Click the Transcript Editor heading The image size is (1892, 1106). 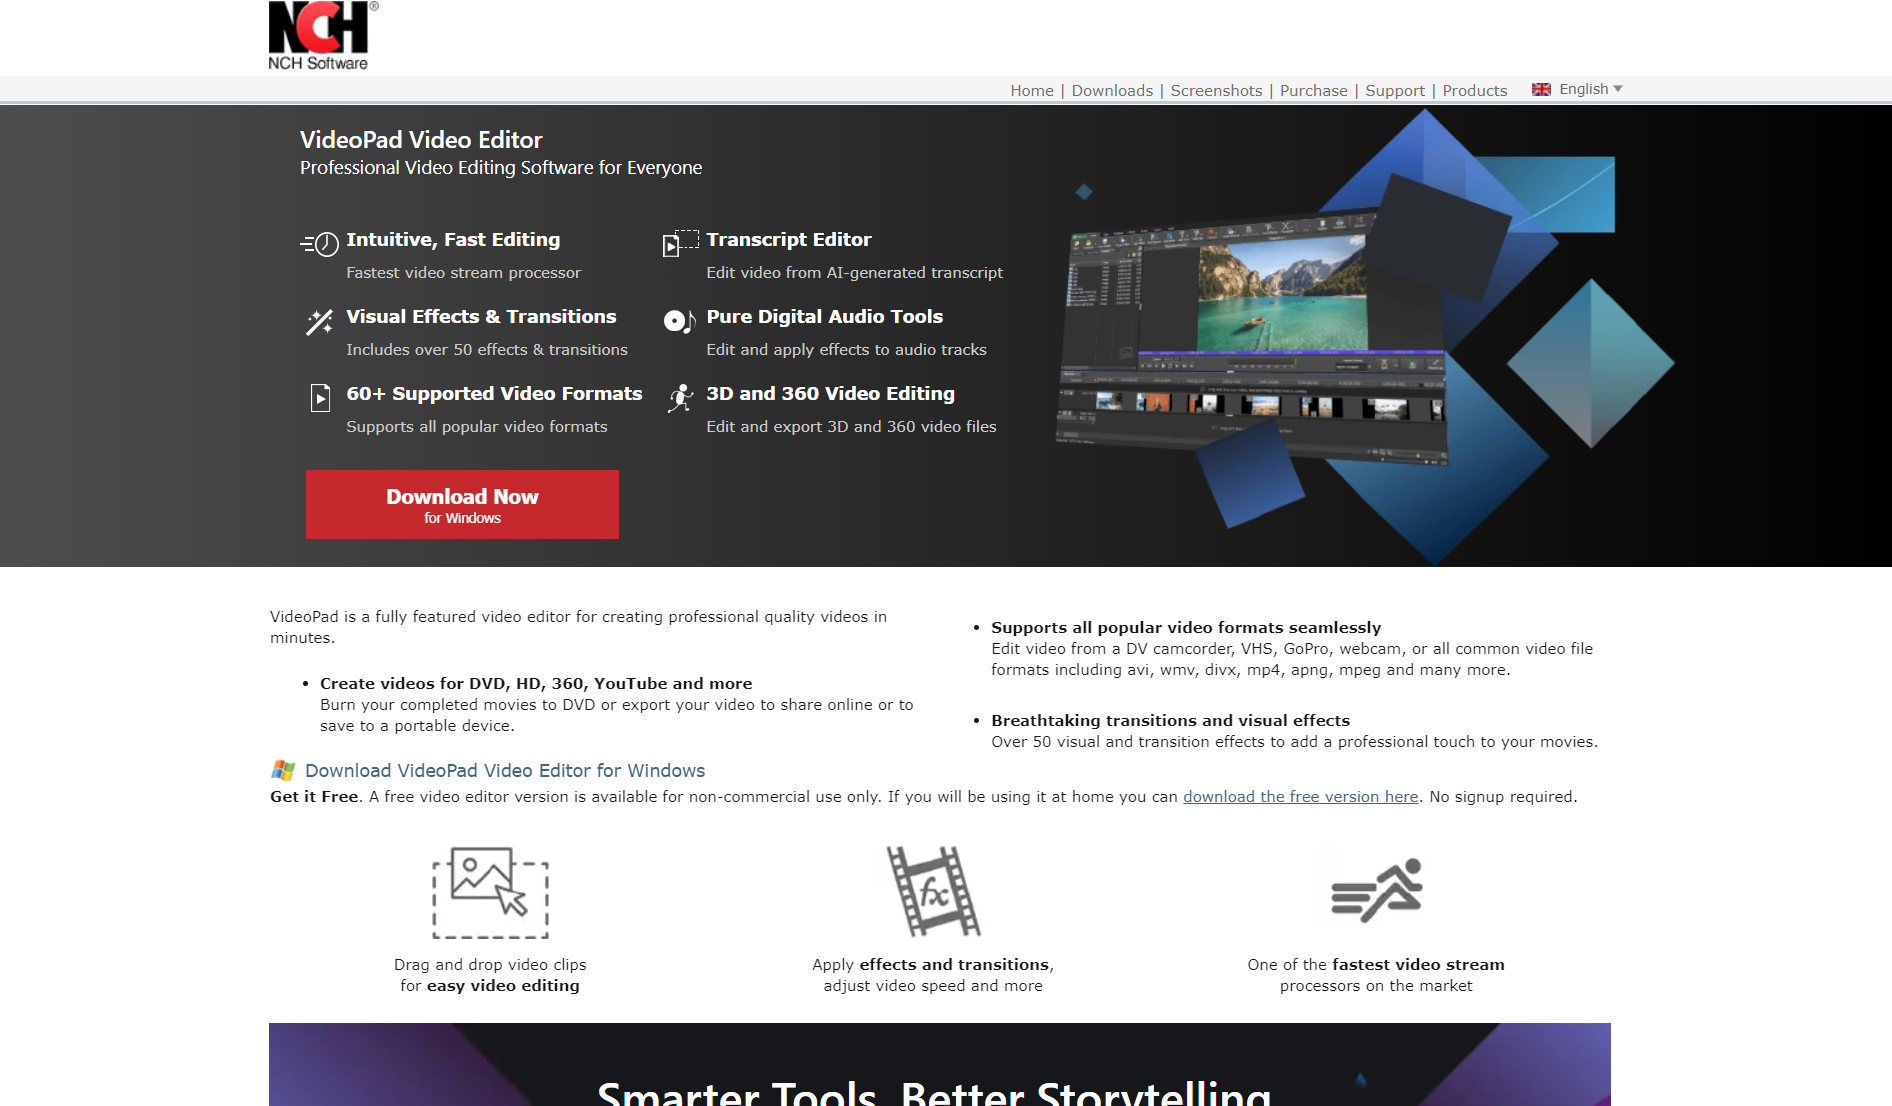click(x=789, y=239)
